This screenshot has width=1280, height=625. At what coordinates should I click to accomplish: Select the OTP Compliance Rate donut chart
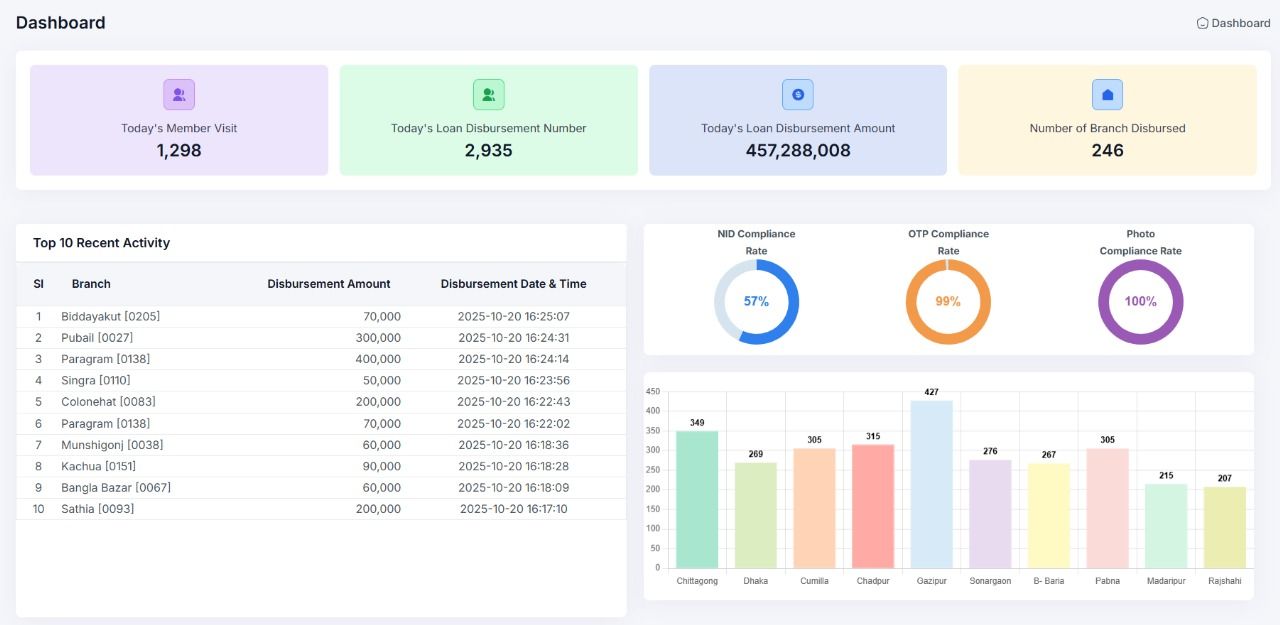948,299
